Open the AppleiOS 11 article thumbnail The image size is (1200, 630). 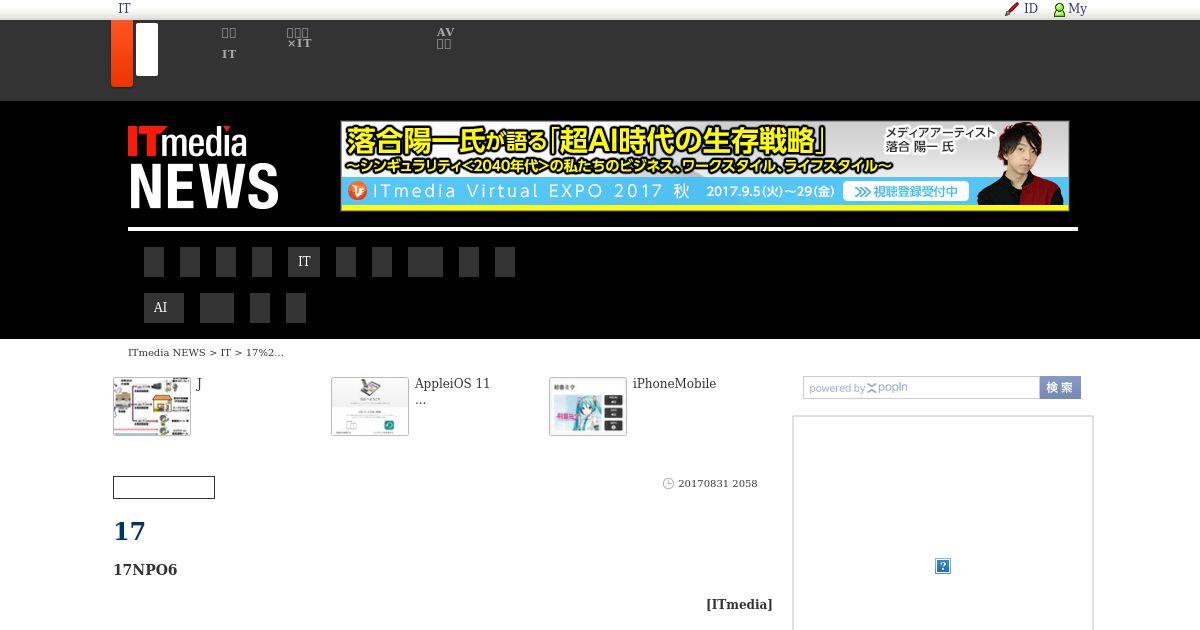pyautogui.click(x=370, y=406)
